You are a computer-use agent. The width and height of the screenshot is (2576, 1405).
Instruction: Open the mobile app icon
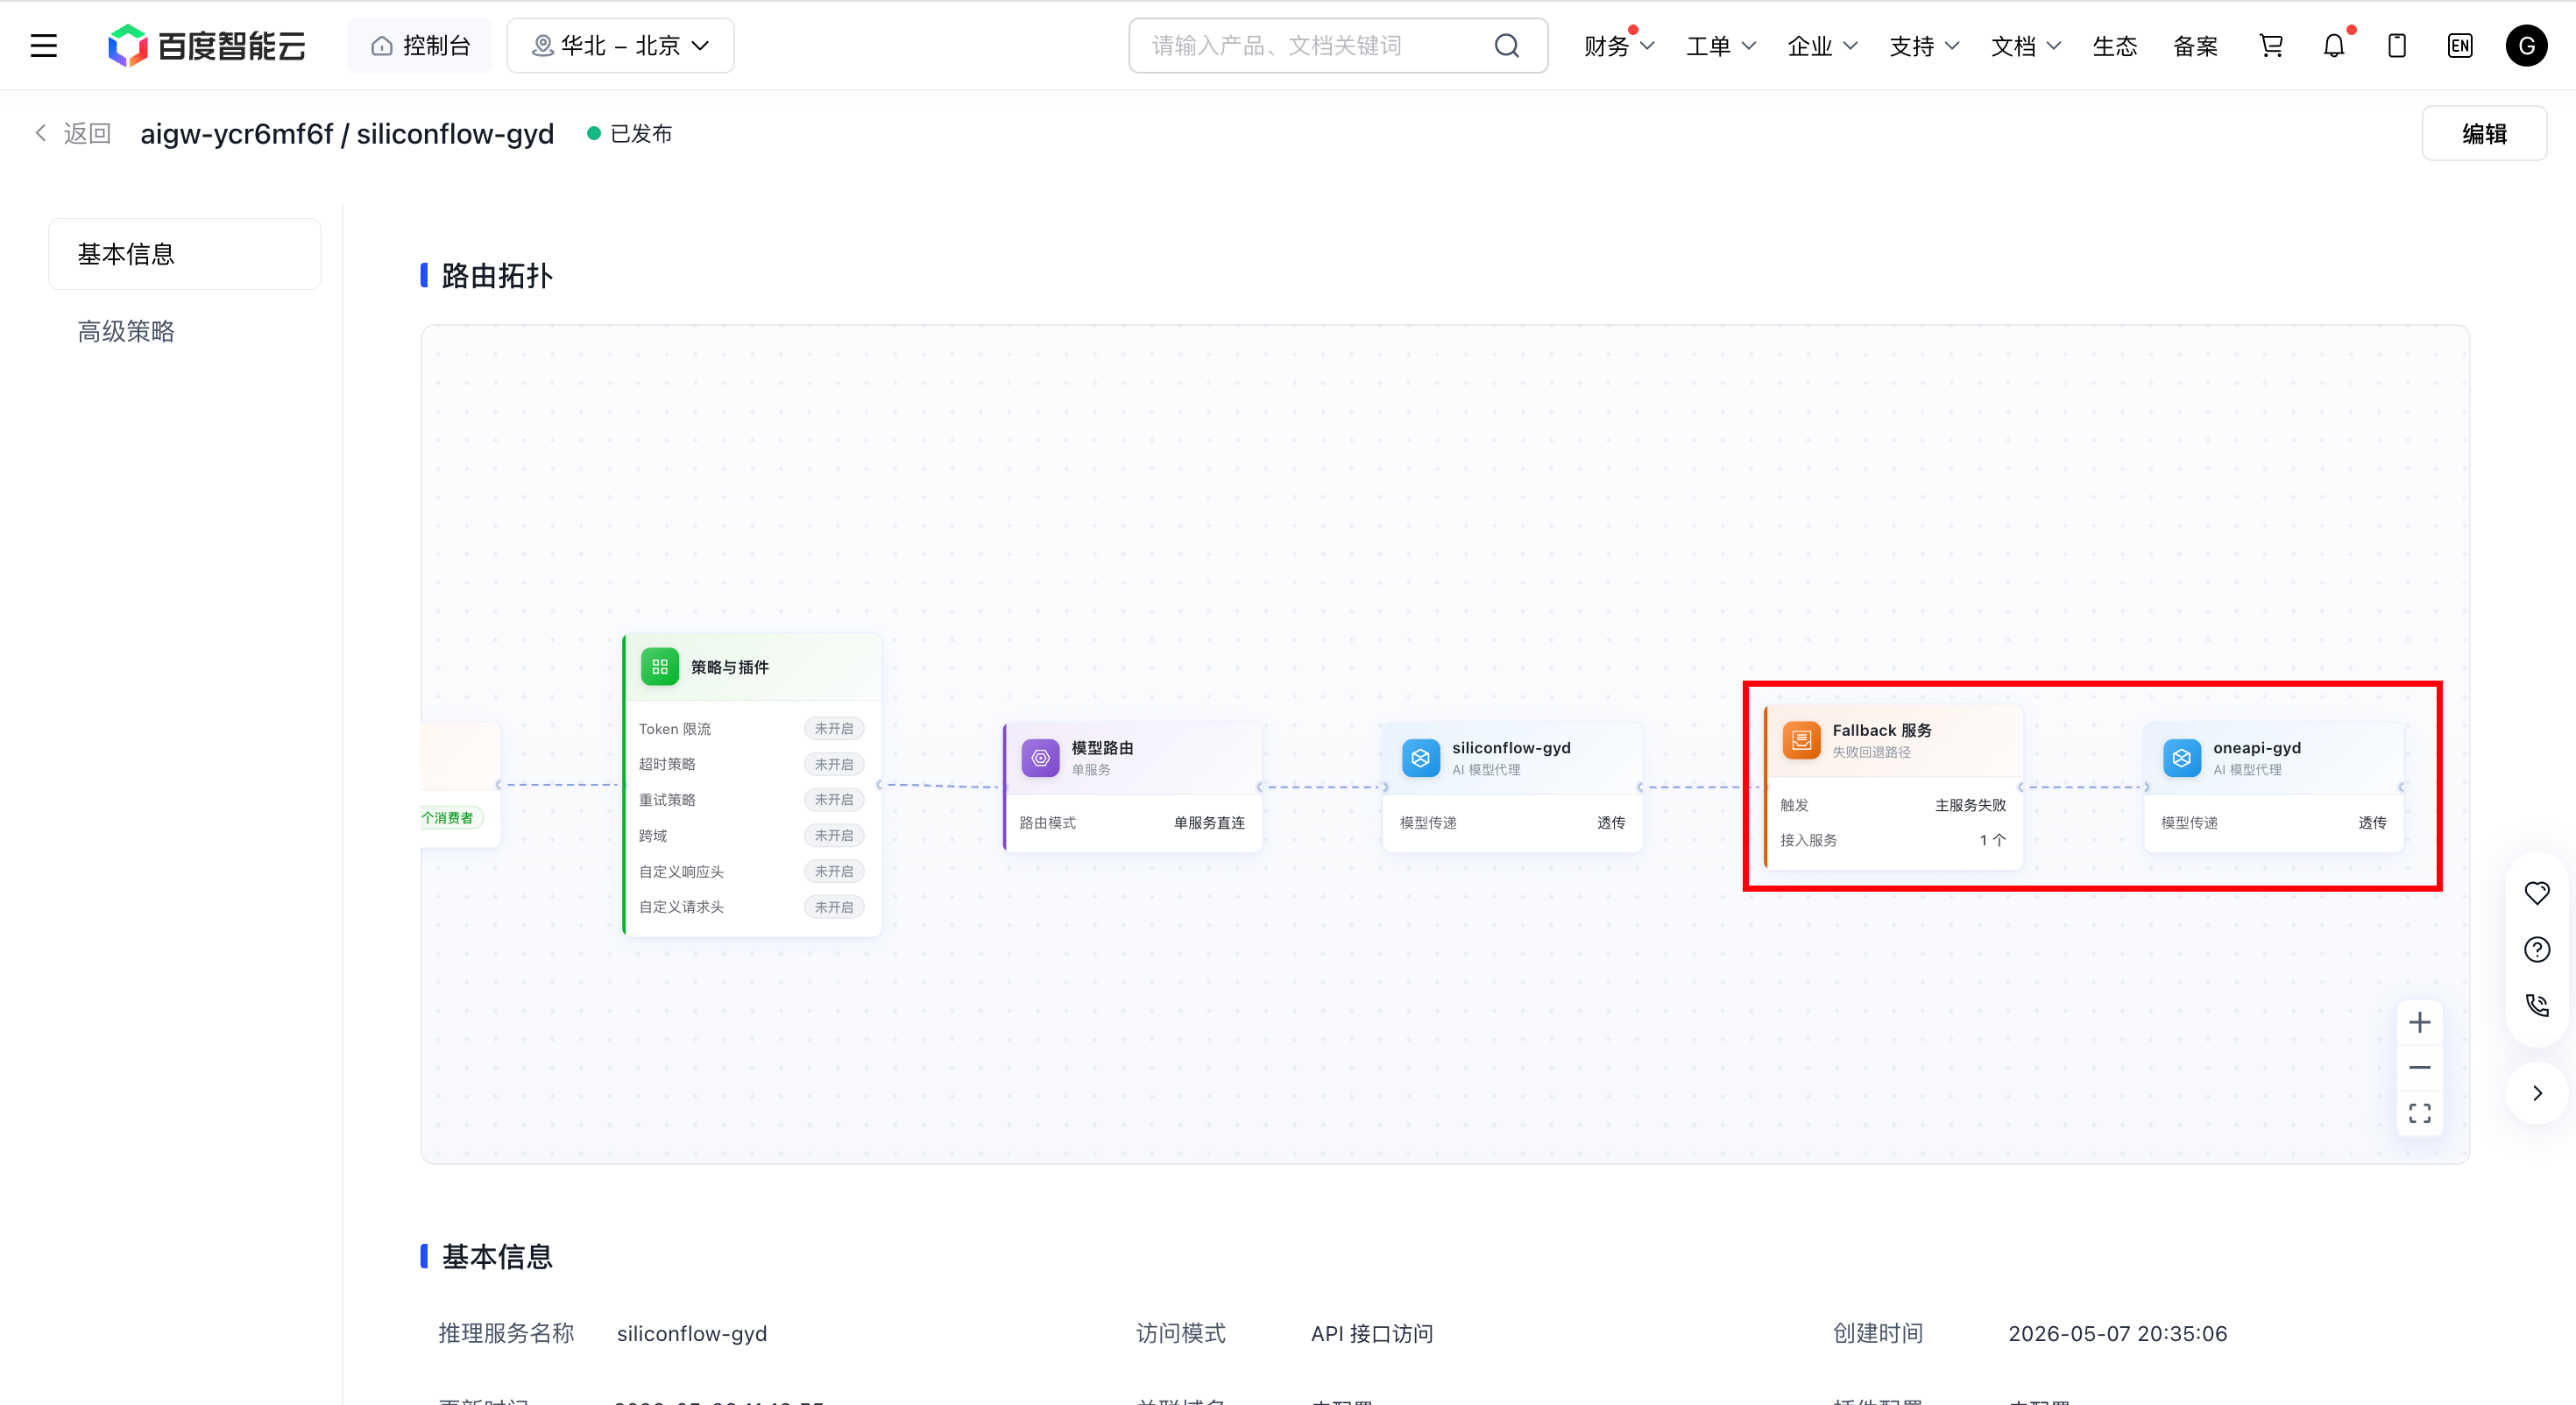pos(2397,46)
